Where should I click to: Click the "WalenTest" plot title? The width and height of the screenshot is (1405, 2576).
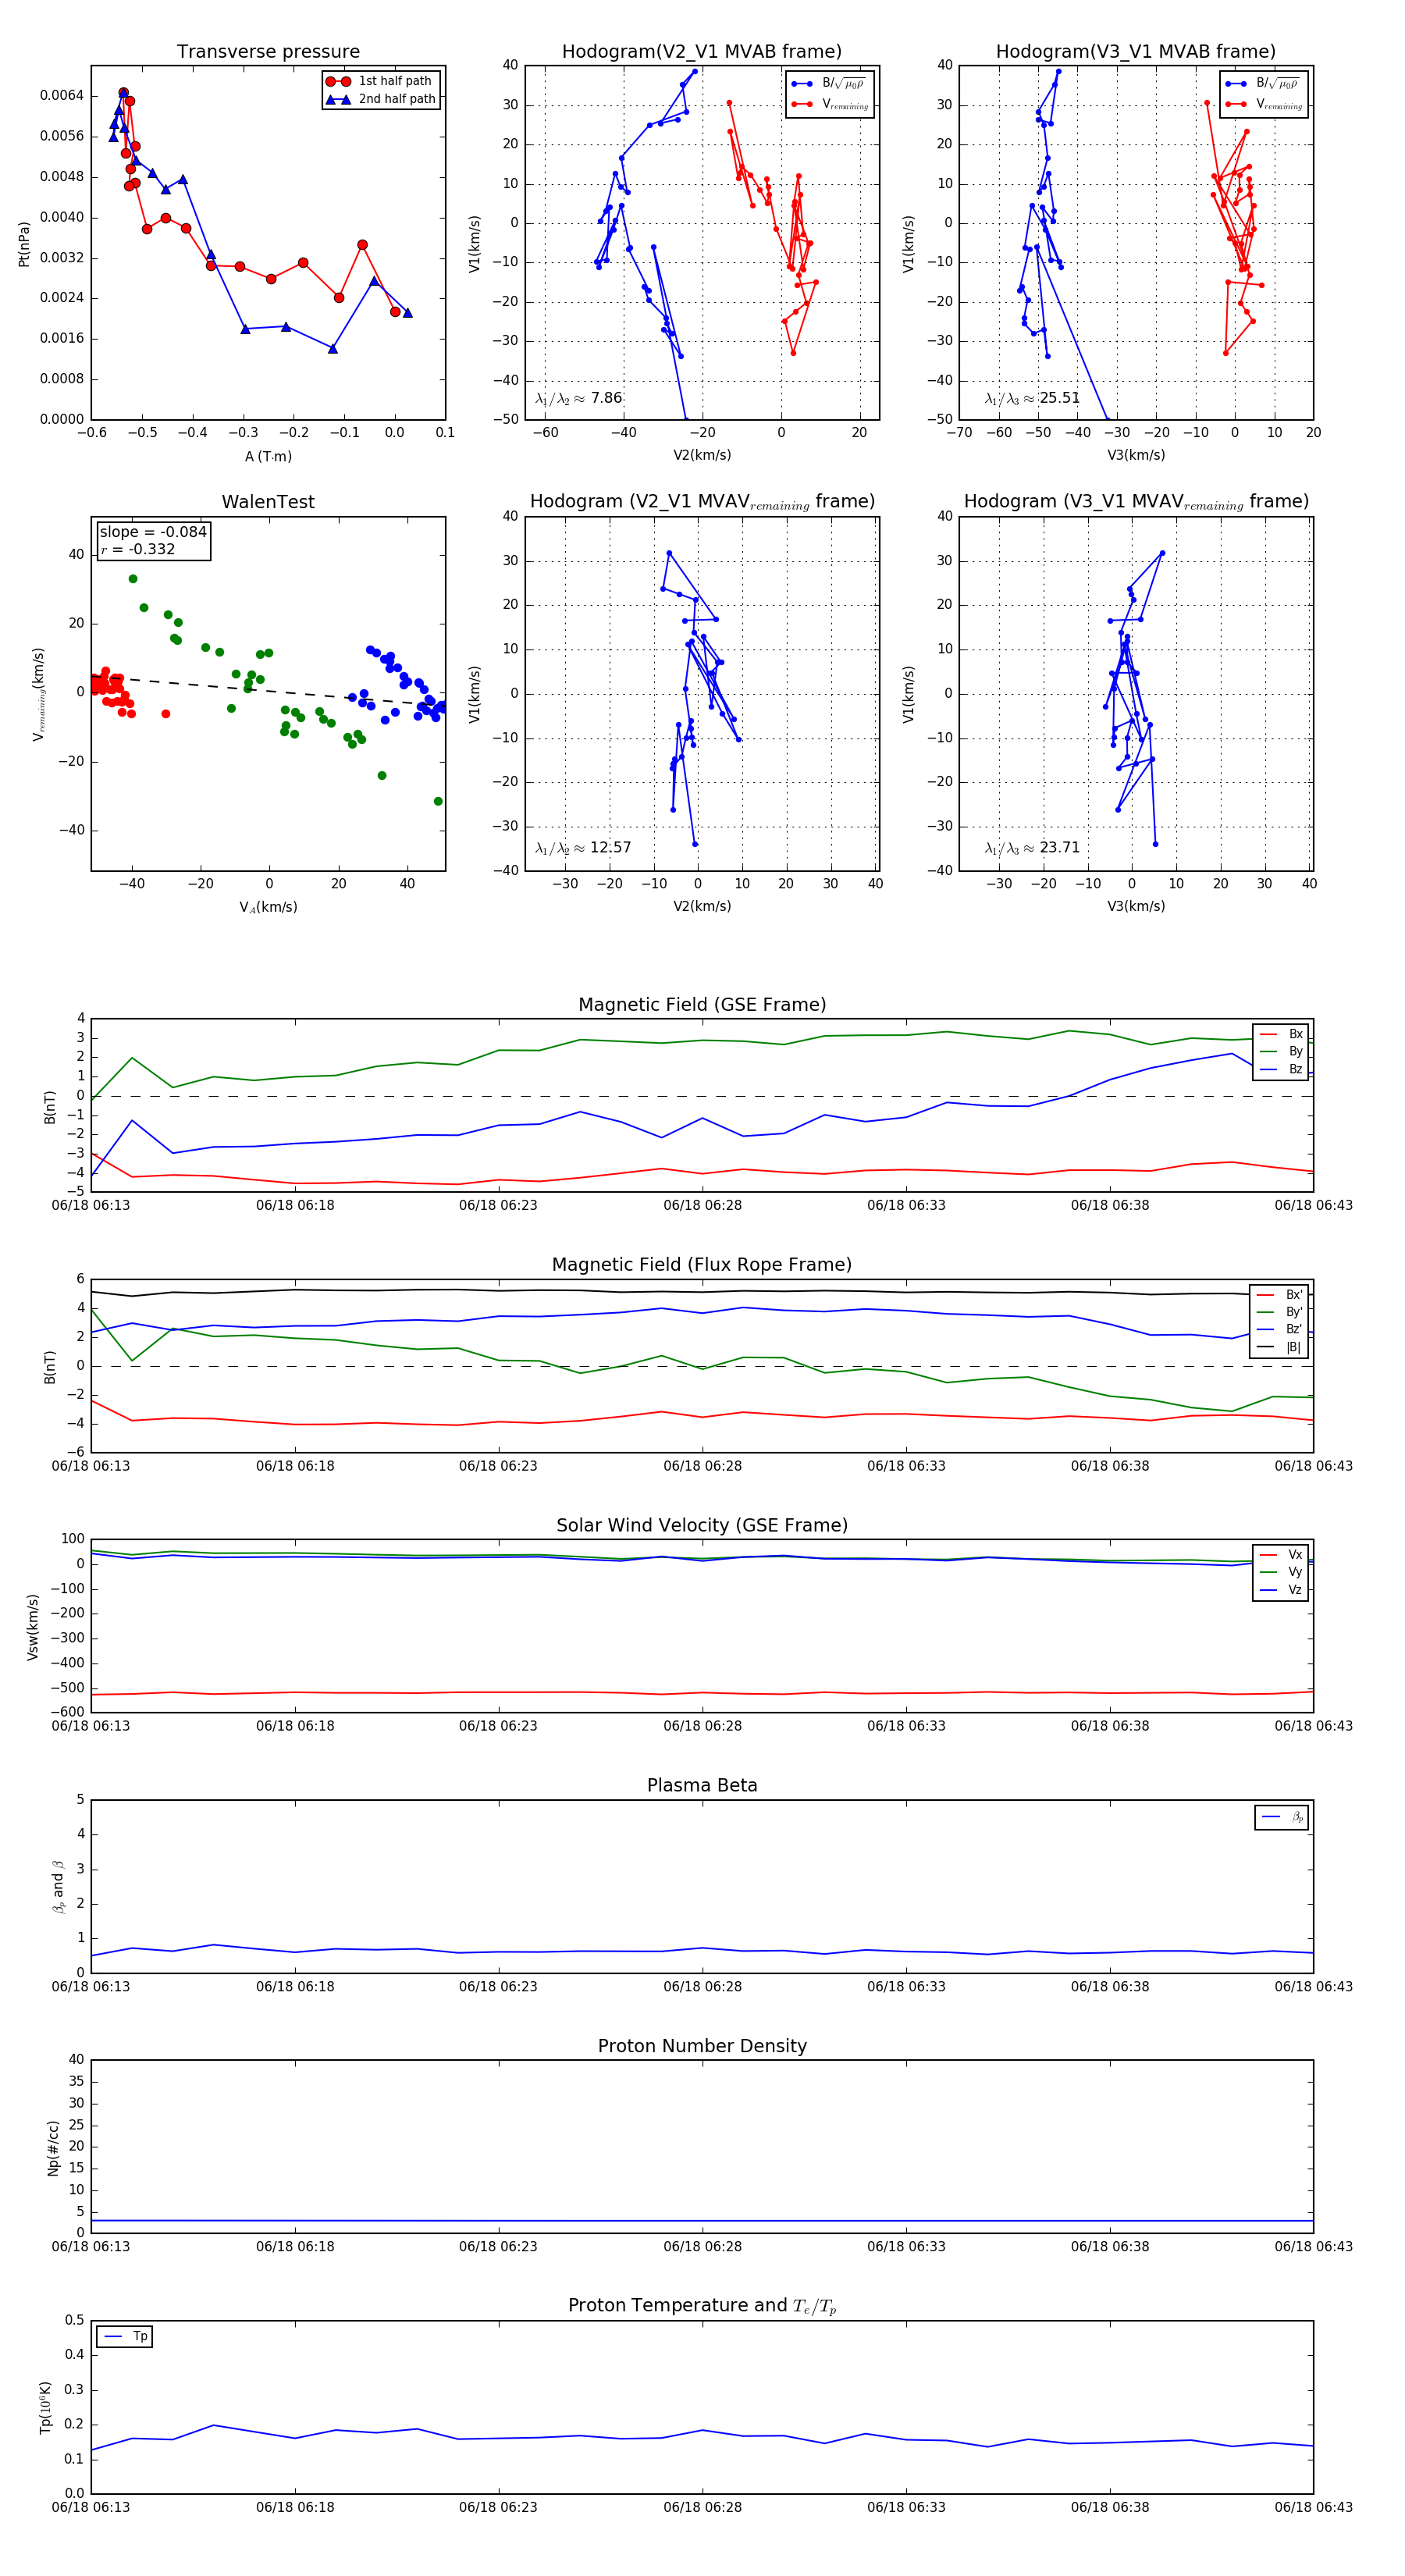[268, 502]
